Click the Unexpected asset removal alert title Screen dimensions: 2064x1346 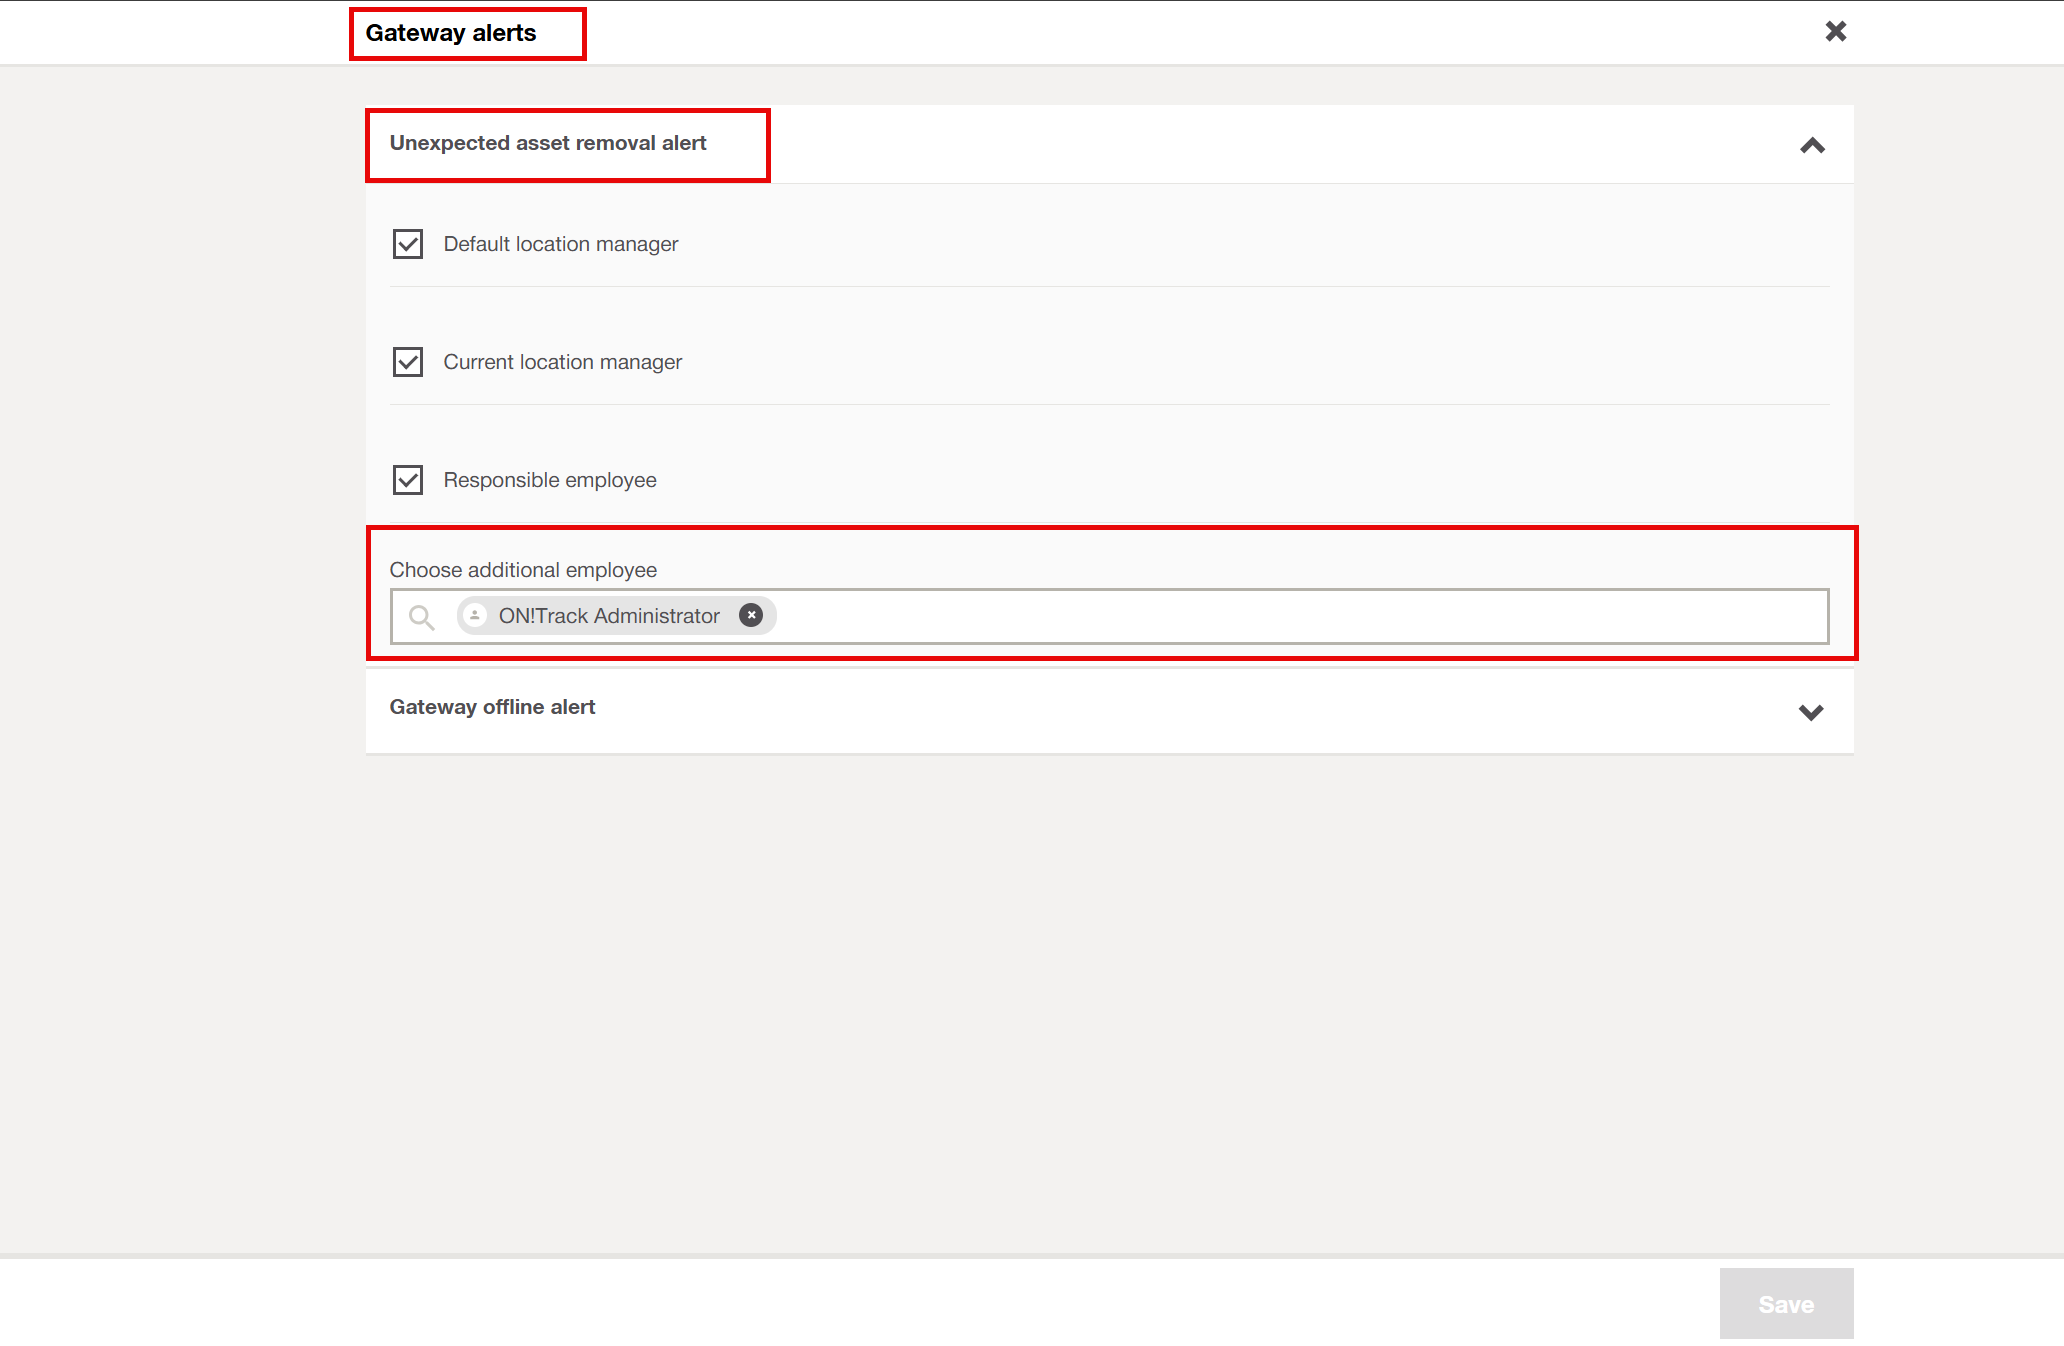tap(548, 143)
